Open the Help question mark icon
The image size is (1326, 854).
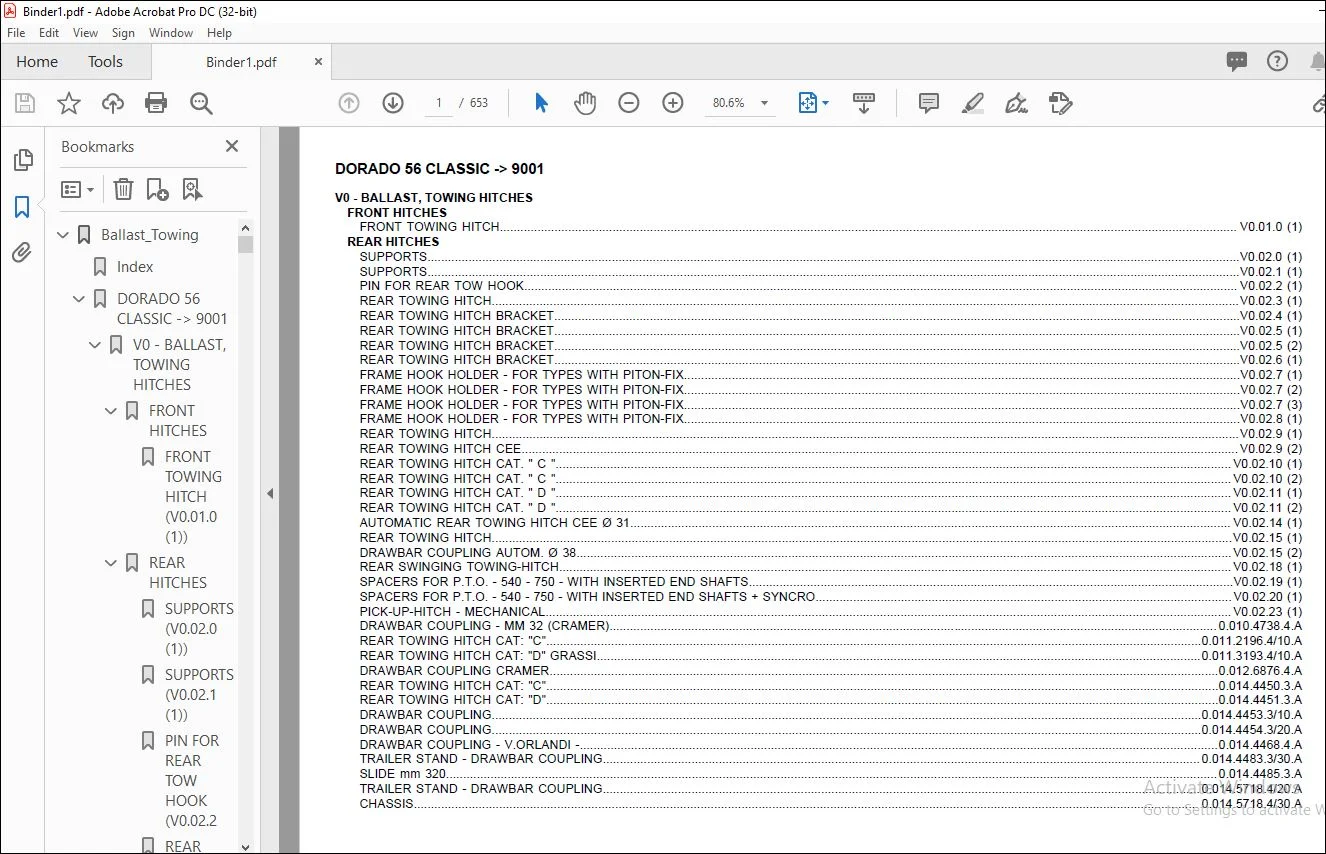coord(1277,61)
